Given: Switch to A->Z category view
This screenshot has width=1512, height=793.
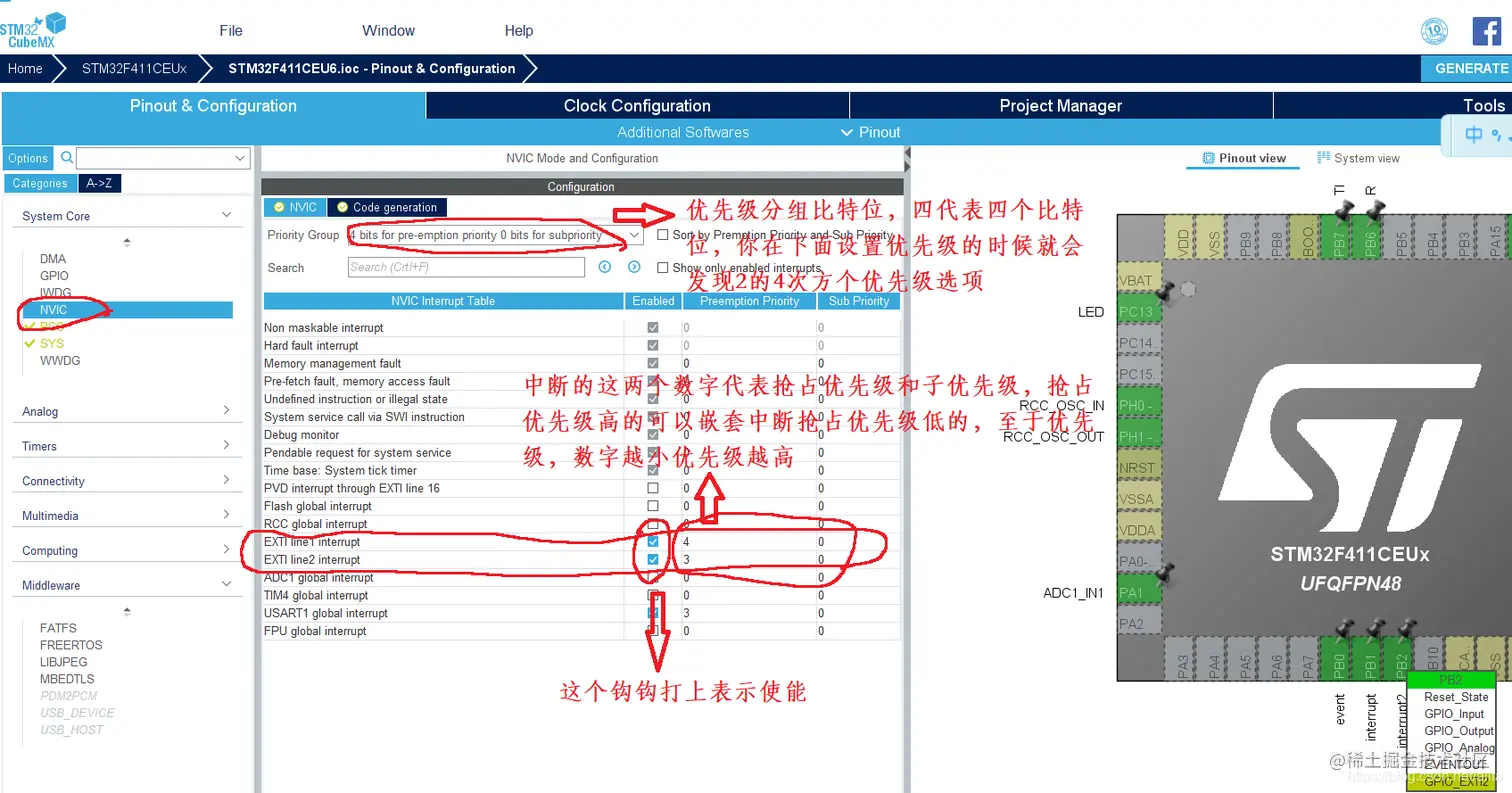Looking at the screenshot, I should point(100,183).
